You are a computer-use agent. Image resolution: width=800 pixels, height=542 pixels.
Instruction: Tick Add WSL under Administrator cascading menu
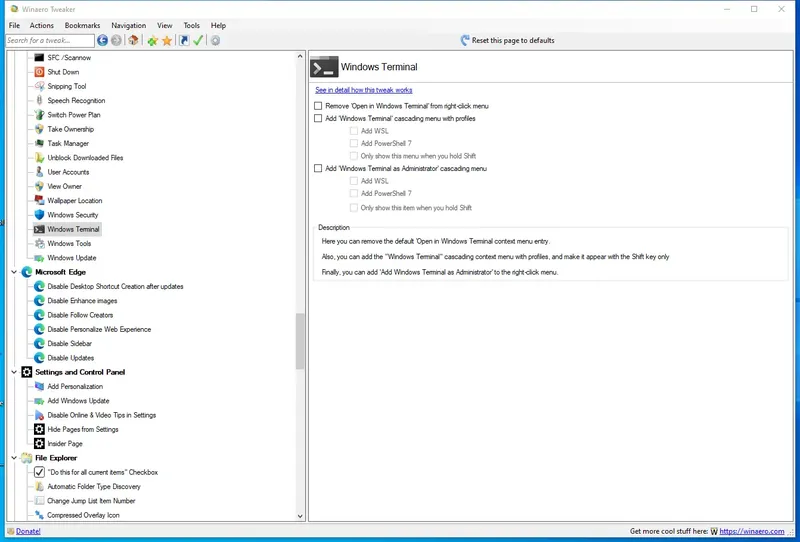pyautogui.click(x=354, y=181)
